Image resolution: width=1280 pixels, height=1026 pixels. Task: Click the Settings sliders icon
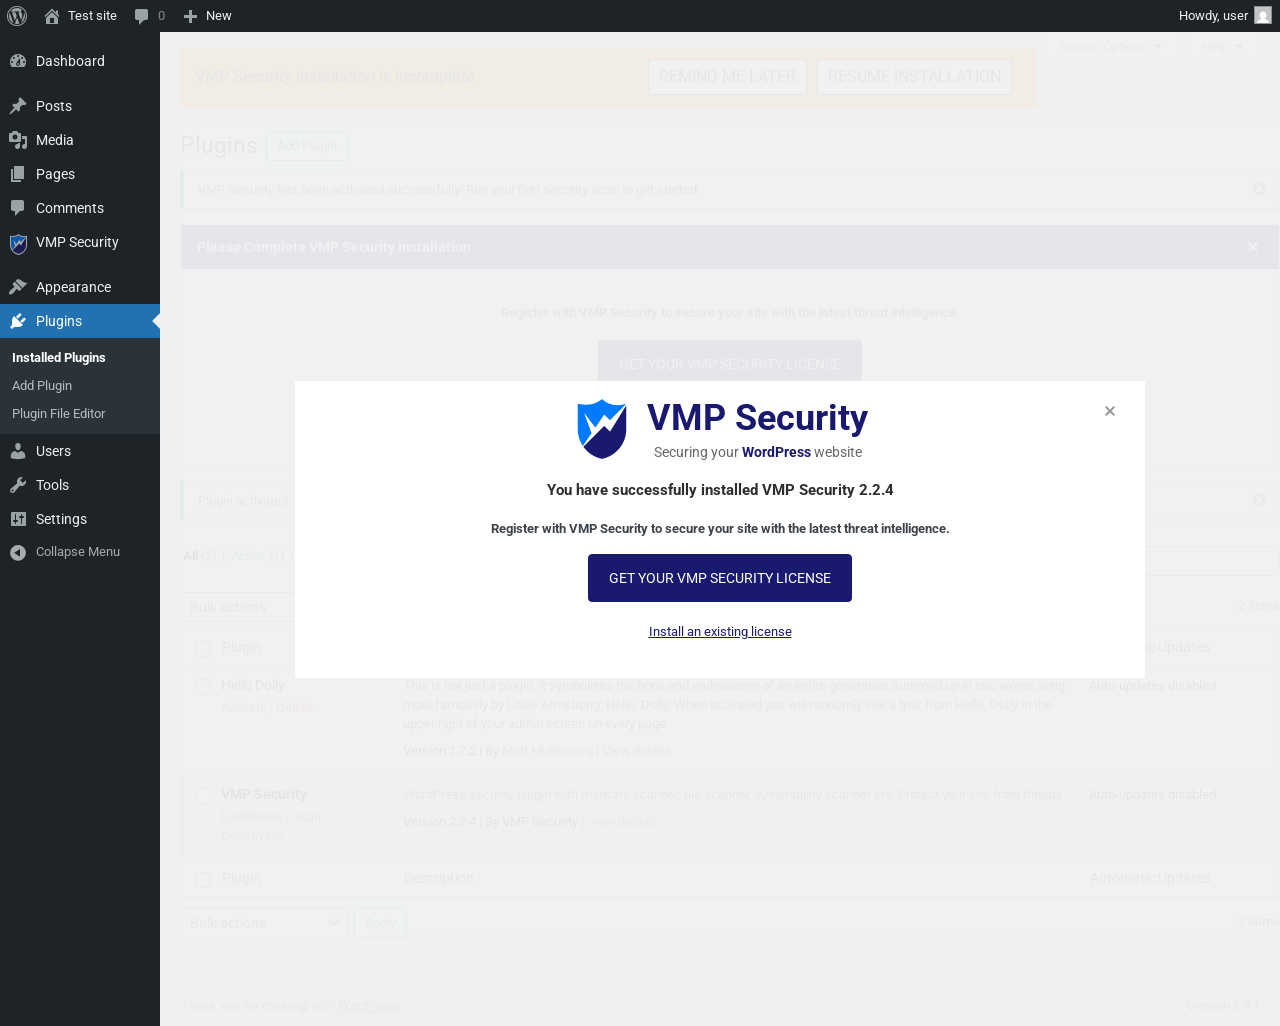click(x=18, y=519)
